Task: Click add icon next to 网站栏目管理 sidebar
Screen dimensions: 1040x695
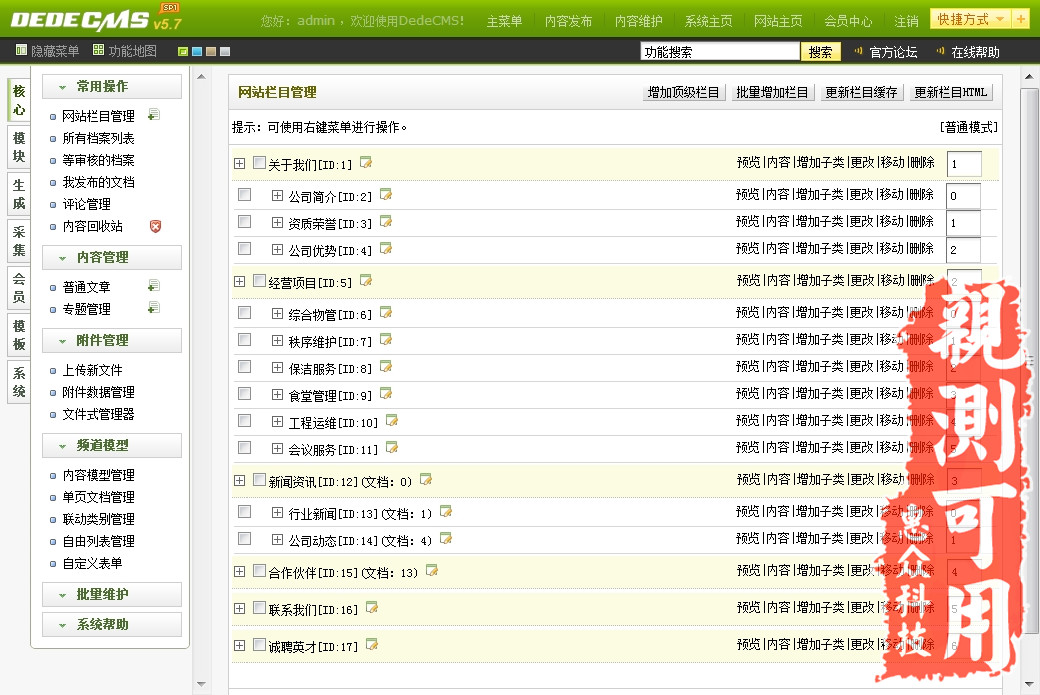Action: (x=154, y=115)
